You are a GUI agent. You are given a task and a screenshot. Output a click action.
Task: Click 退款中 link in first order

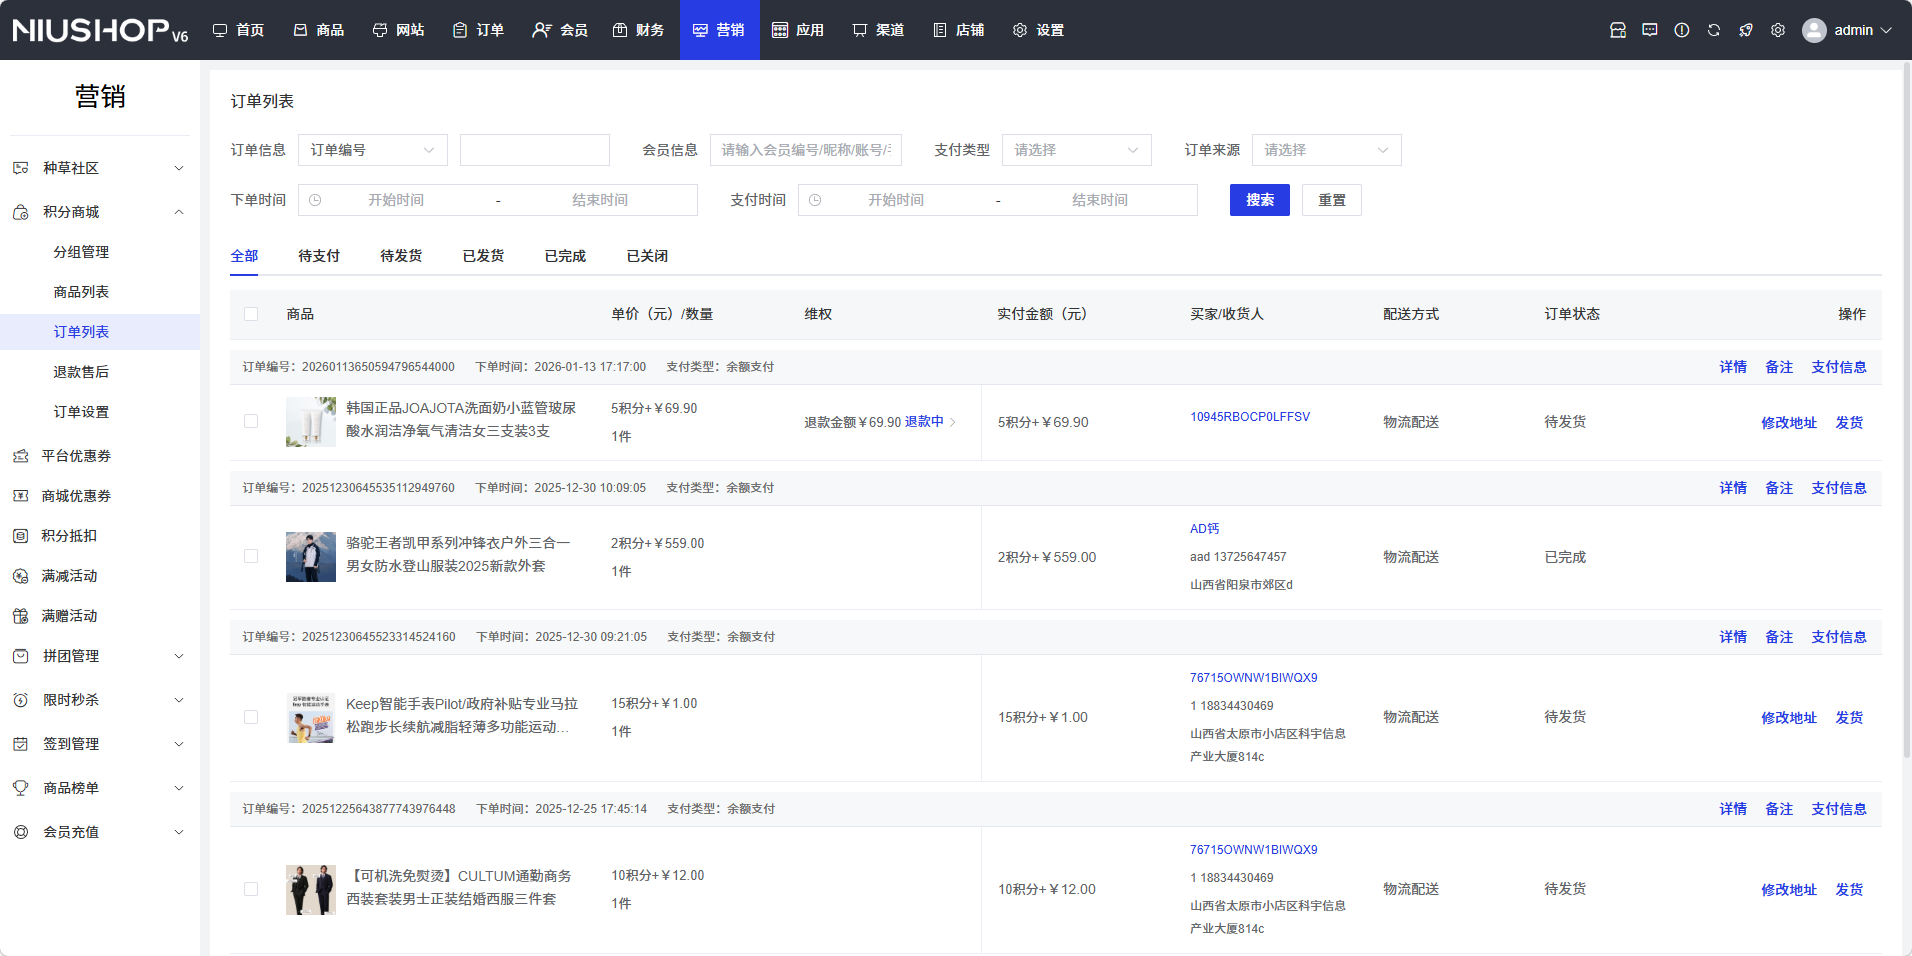coord(924,422)
